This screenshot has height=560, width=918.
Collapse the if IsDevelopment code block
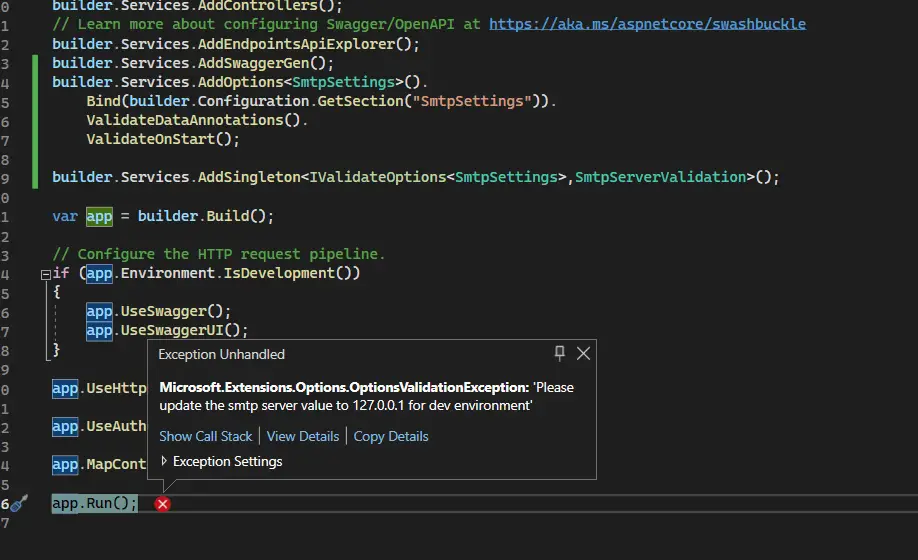click(45, 273)
